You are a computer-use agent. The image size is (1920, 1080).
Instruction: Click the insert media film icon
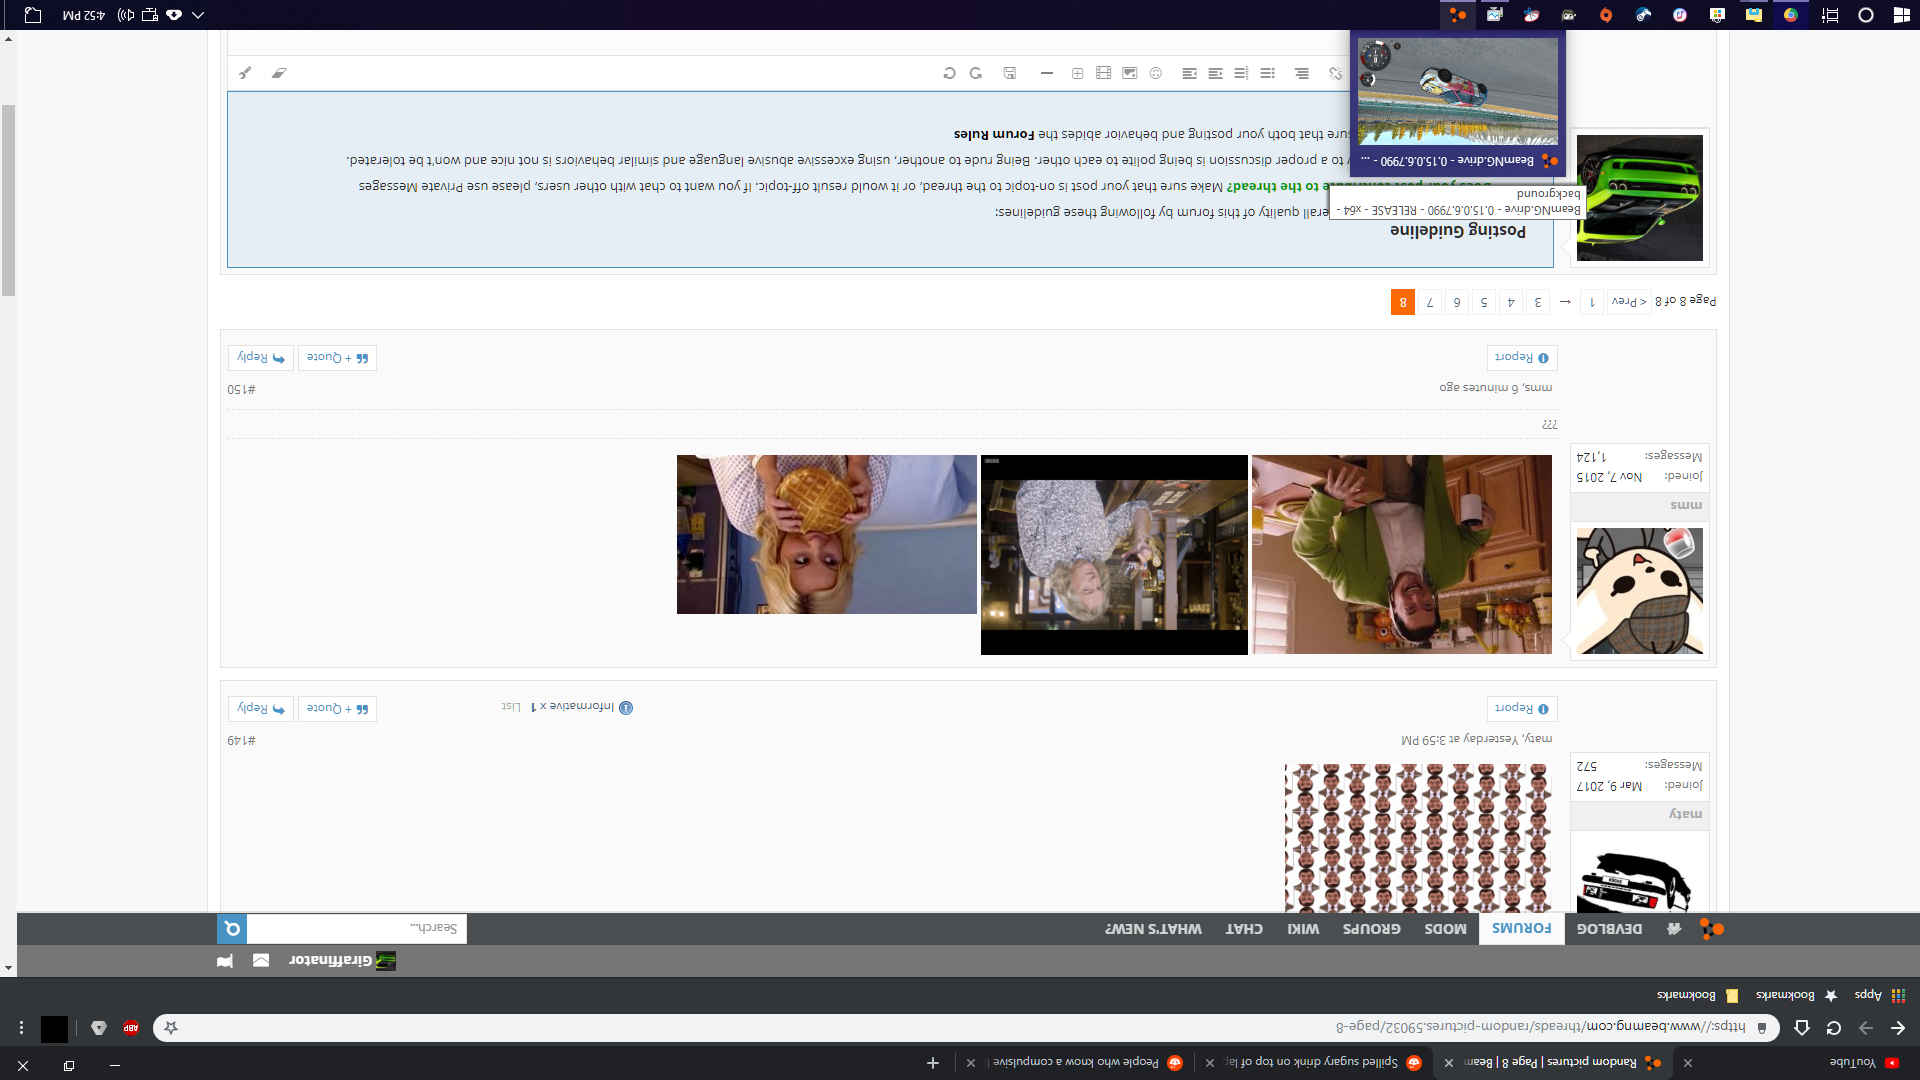tap(1103, 73)
